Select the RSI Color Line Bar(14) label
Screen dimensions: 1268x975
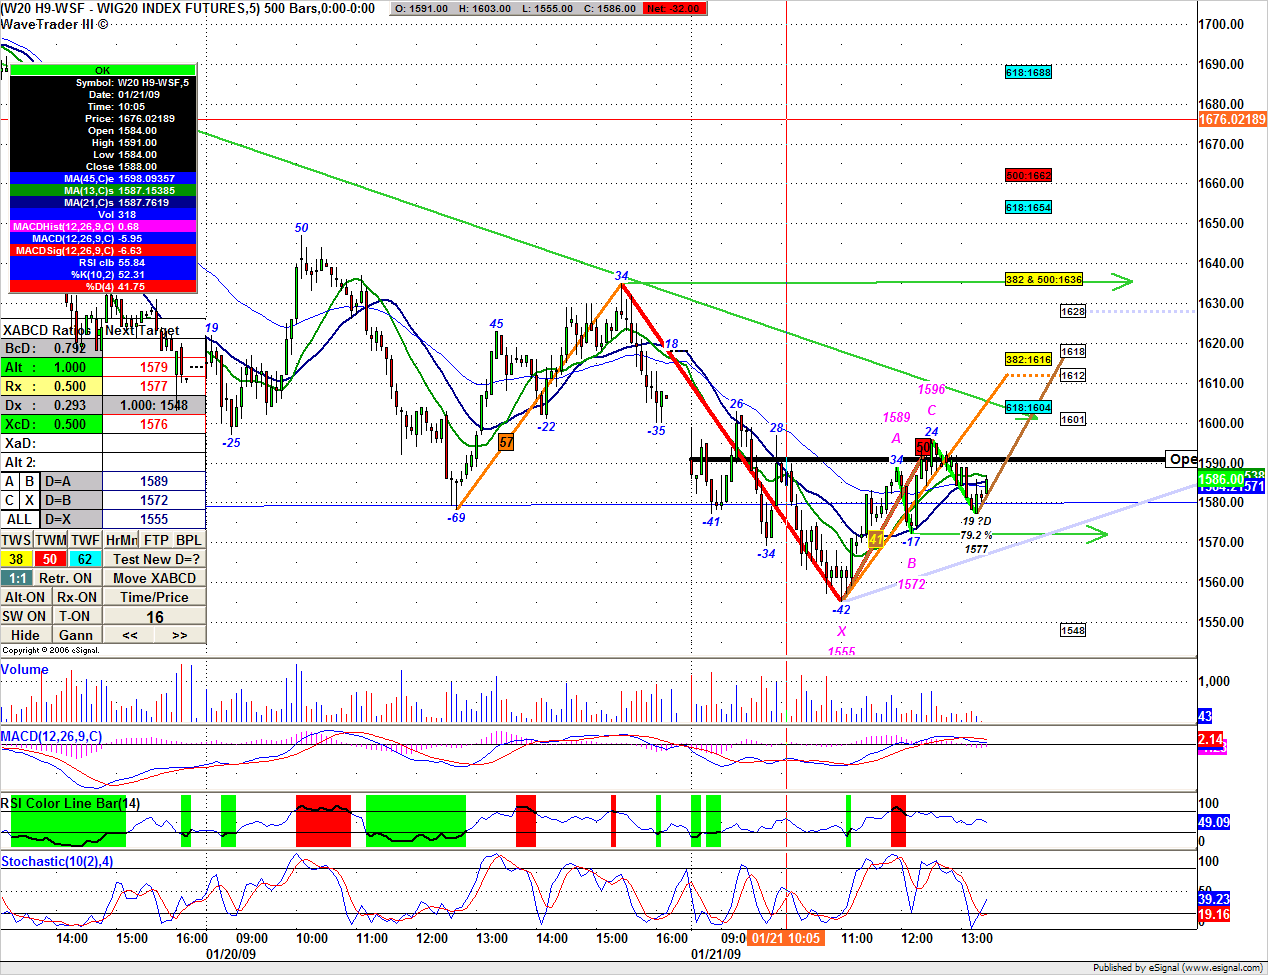(70, 803)
